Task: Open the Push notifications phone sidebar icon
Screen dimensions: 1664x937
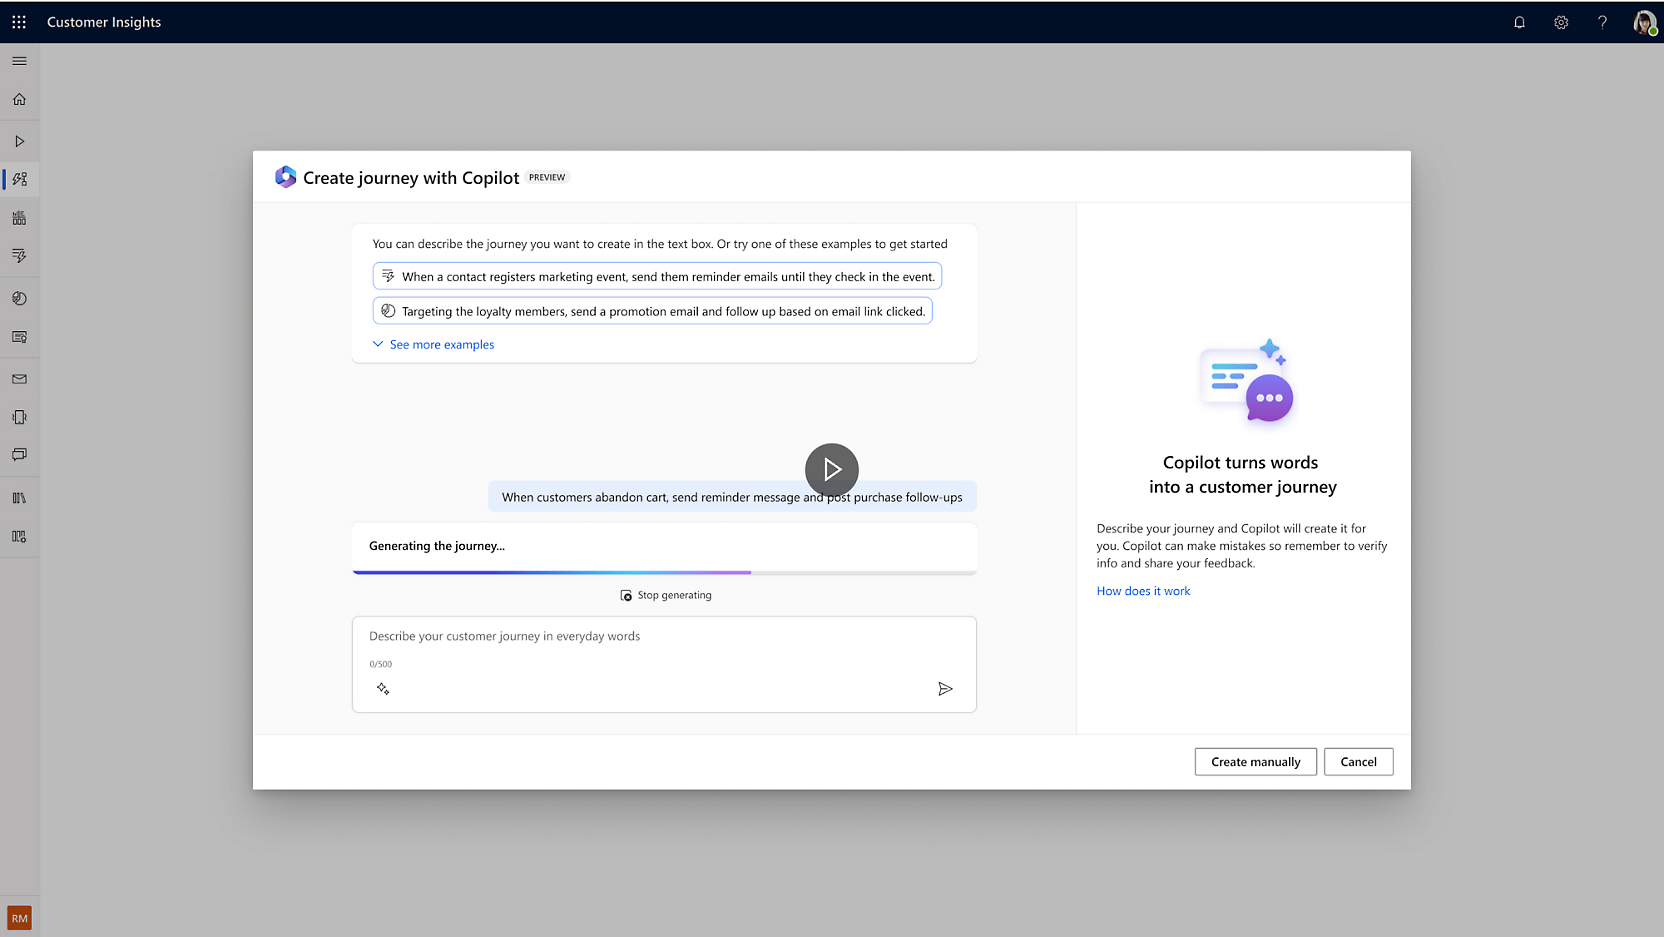Action: coord(19,417)
